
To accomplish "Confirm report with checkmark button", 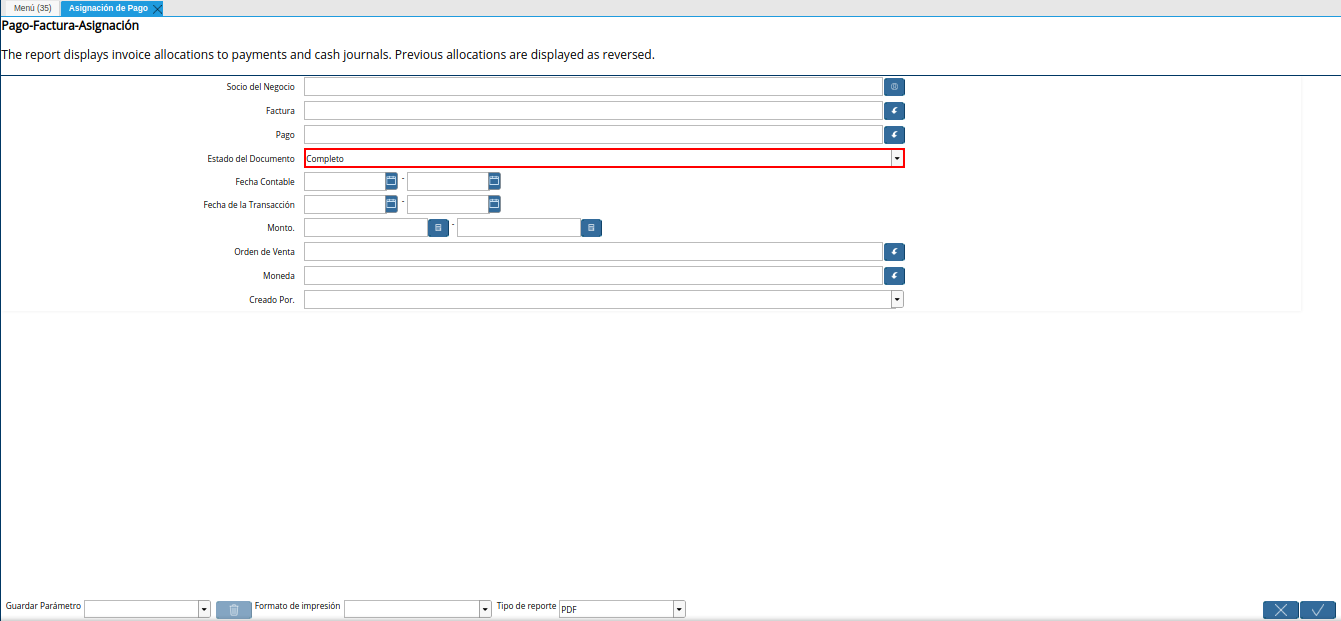I will coord(1318,610).
